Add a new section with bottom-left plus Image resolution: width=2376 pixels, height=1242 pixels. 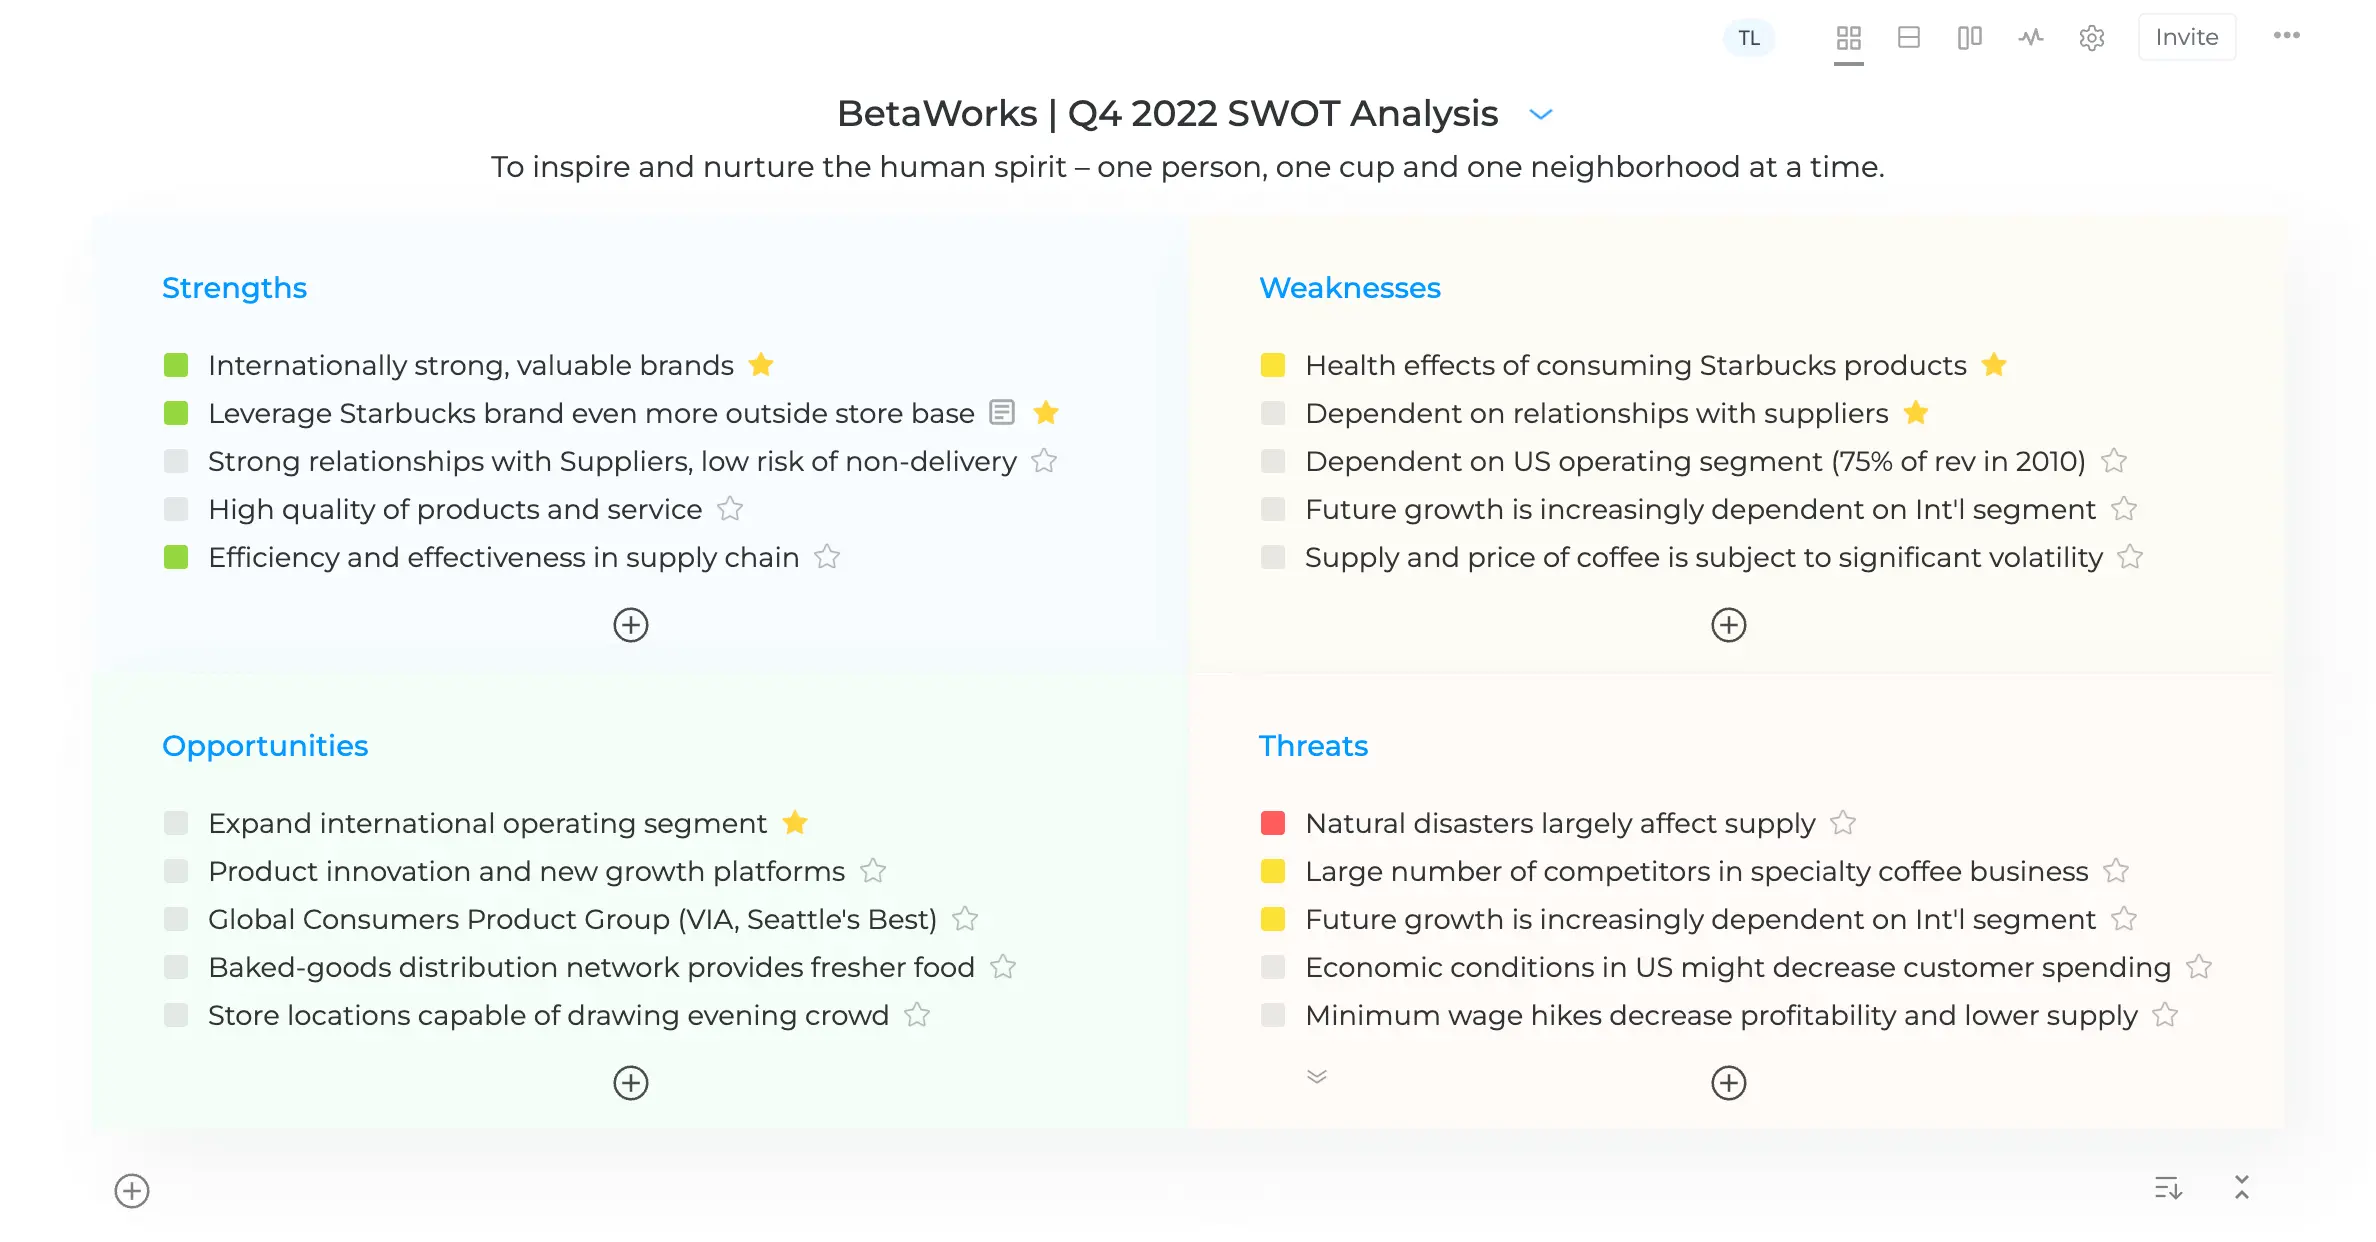[132, 1191]
